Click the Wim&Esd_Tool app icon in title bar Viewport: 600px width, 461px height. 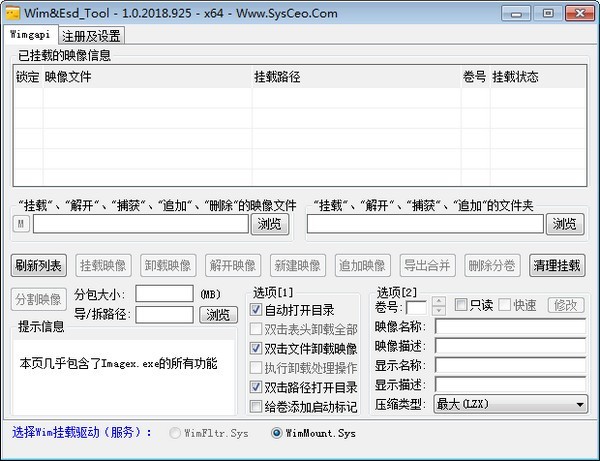12,12
